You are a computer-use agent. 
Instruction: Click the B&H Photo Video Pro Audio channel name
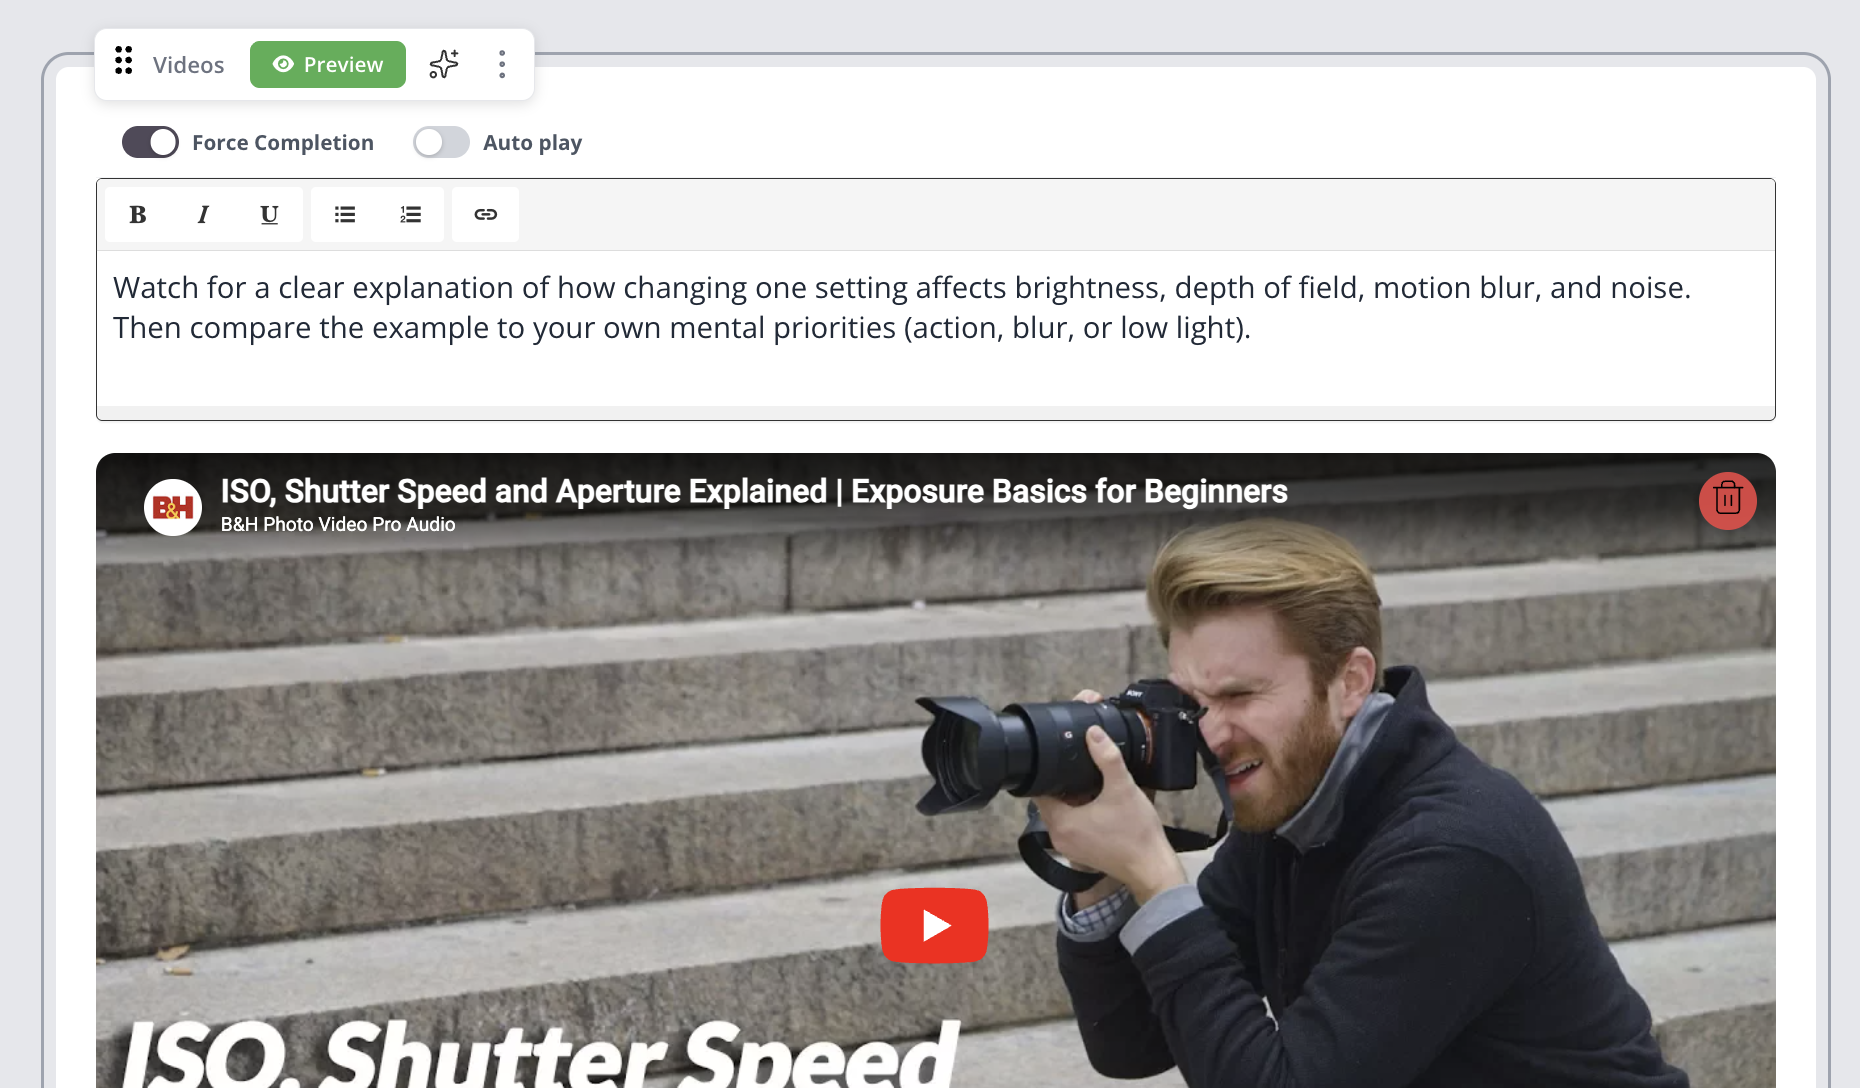(338, 524)
